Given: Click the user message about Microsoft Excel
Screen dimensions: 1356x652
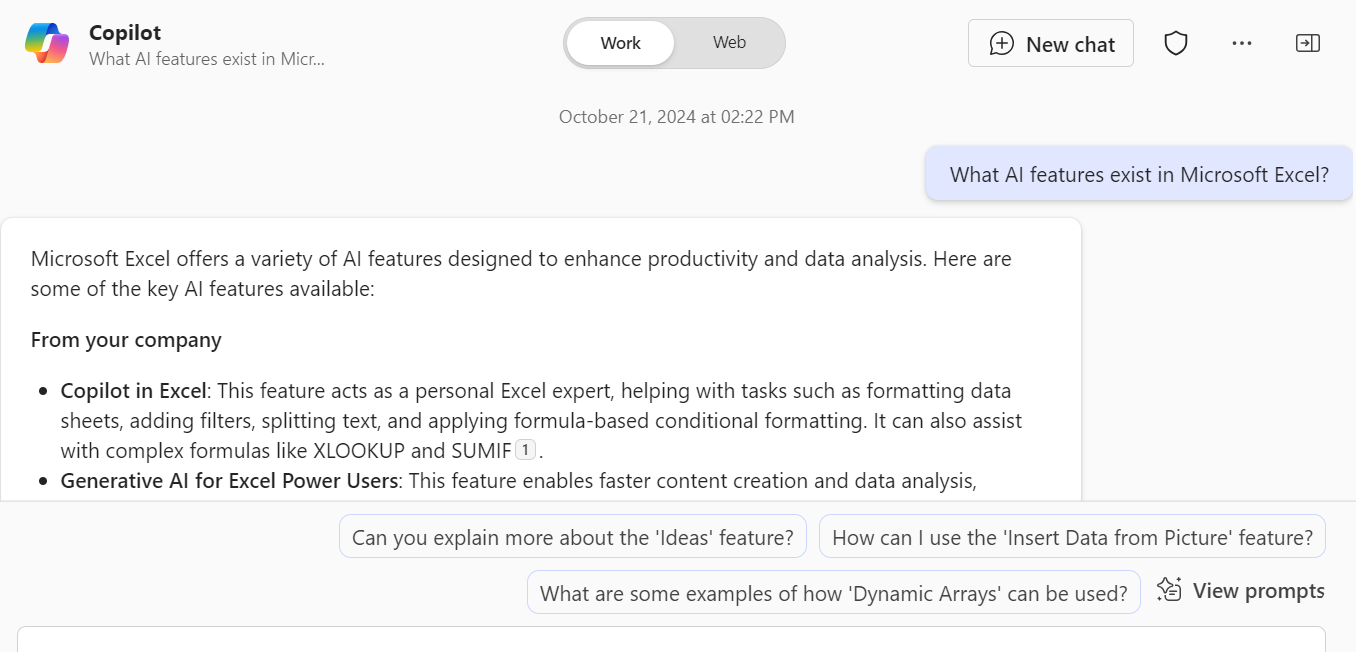Looking at the screenshot, I should click(1139, 174).
